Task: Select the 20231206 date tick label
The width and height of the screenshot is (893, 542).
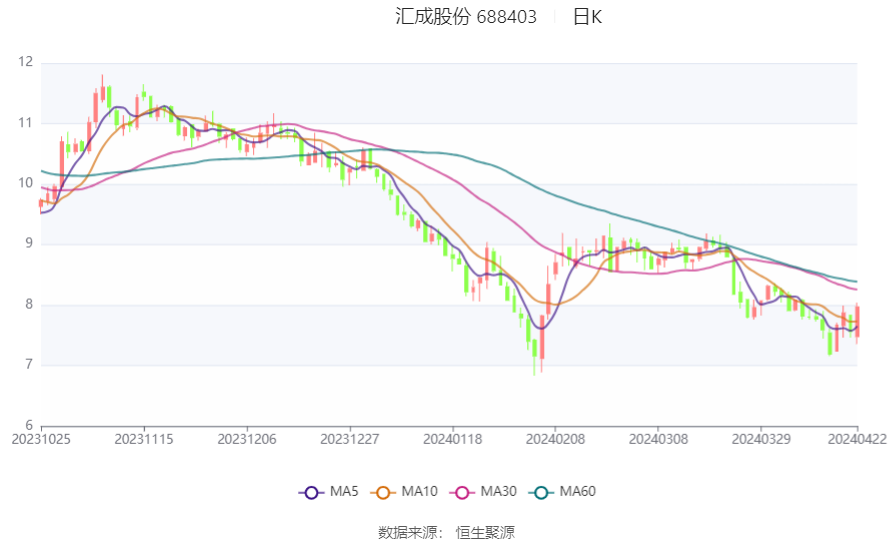Action: pyautogui.click(x=246, y=438)
